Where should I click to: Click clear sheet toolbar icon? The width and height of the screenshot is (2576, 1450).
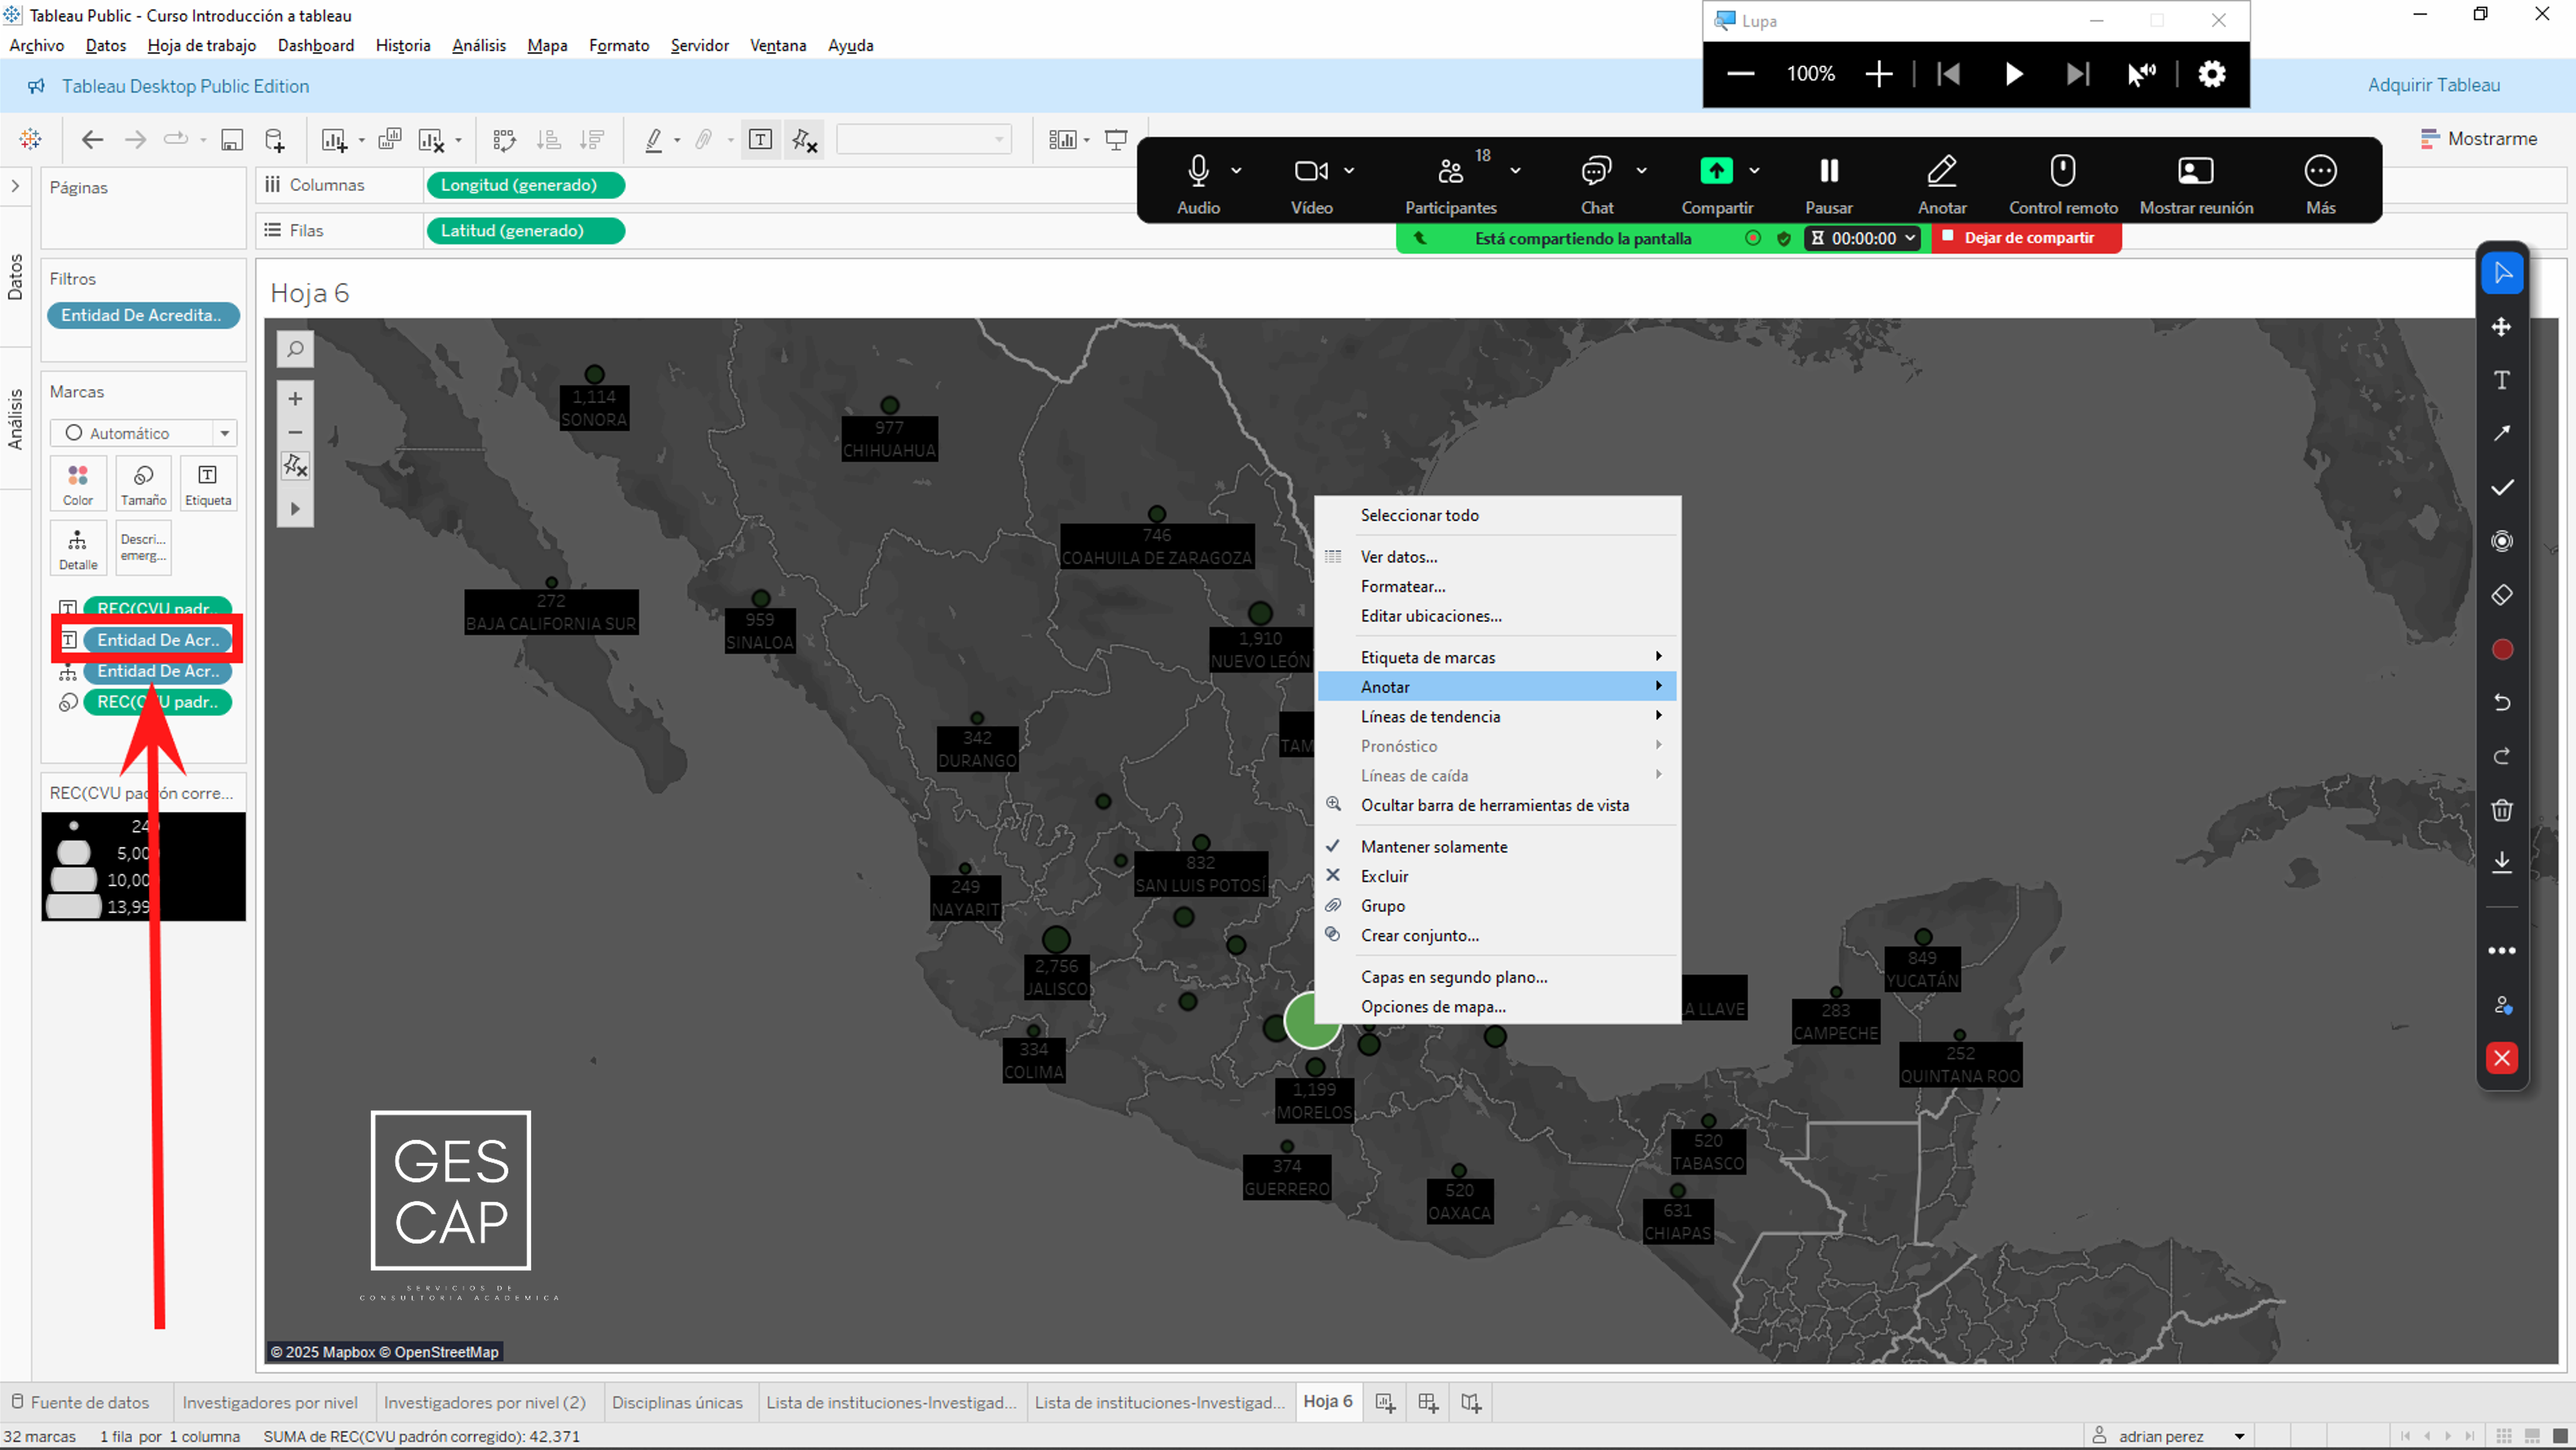pyautogui.click(x=431, y=140)
